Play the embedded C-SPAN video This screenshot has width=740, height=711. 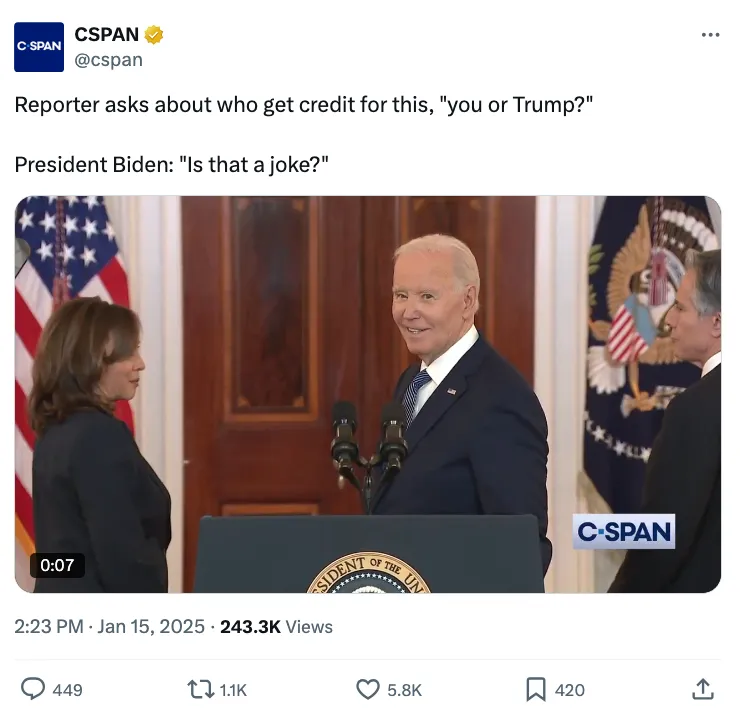(368, 394)
